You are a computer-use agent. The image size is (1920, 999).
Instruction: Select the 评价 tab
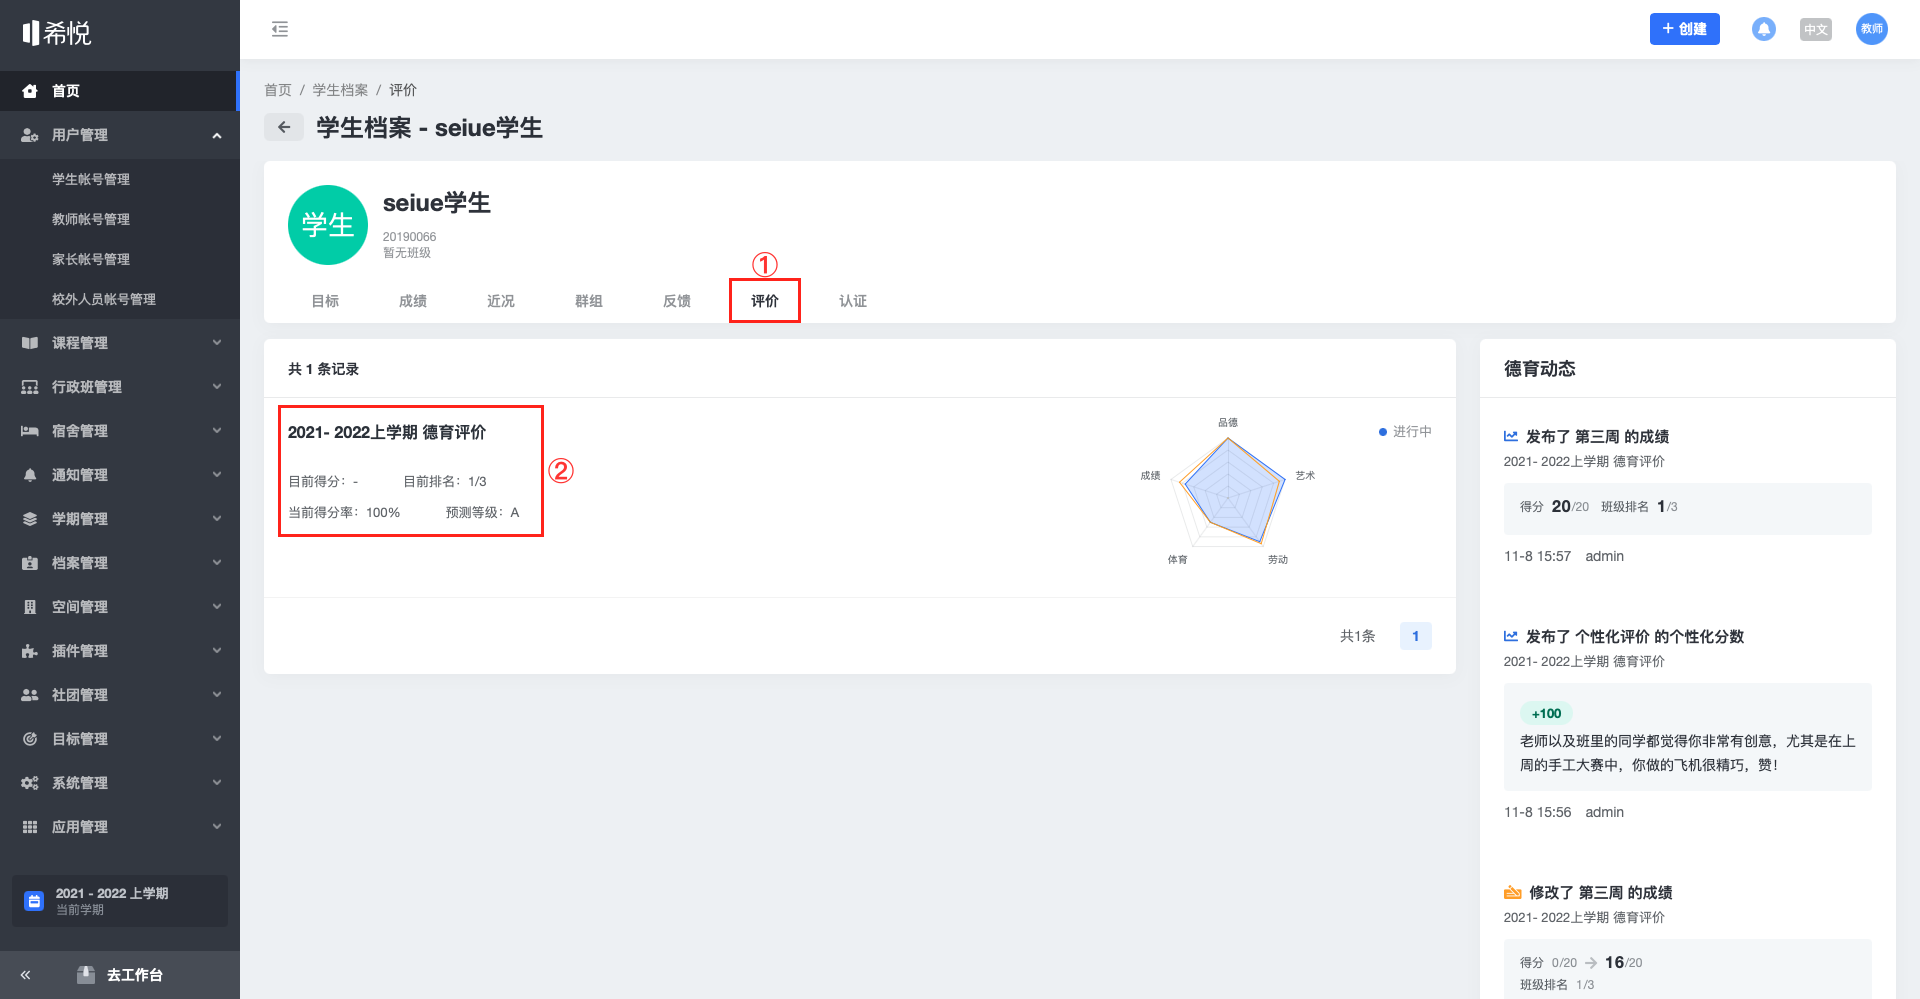765,301
